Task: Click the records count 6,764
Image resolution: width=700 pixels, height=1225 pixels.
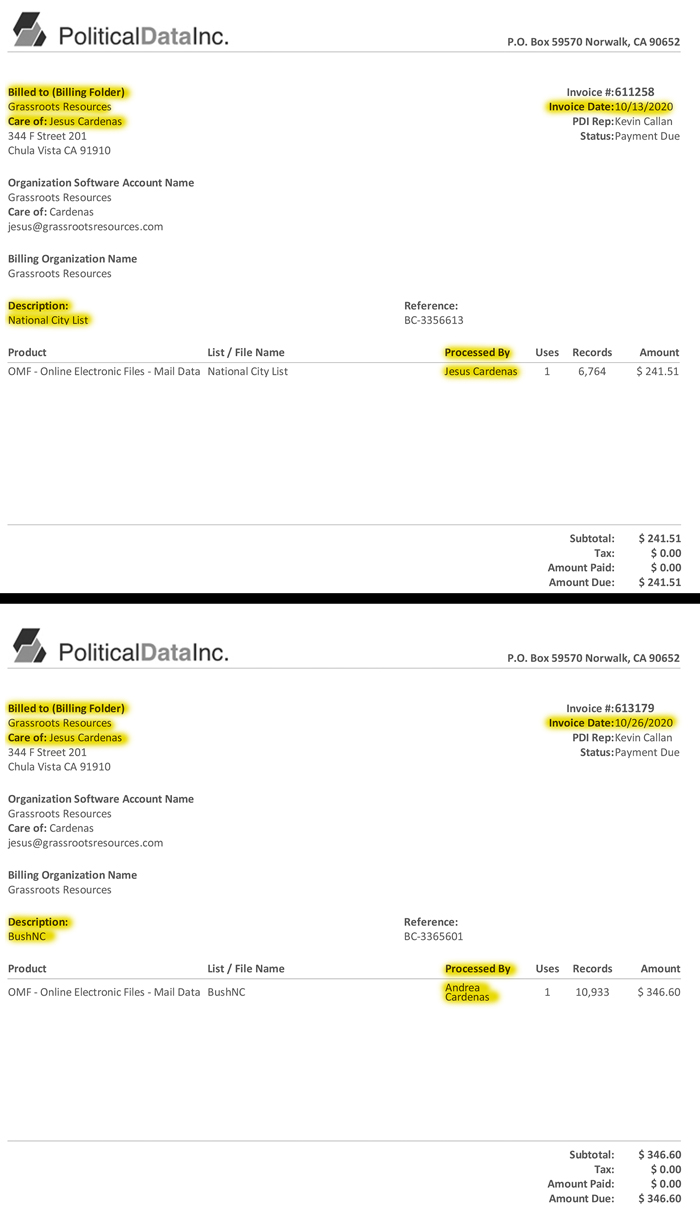Action: [x=591, y=372]
